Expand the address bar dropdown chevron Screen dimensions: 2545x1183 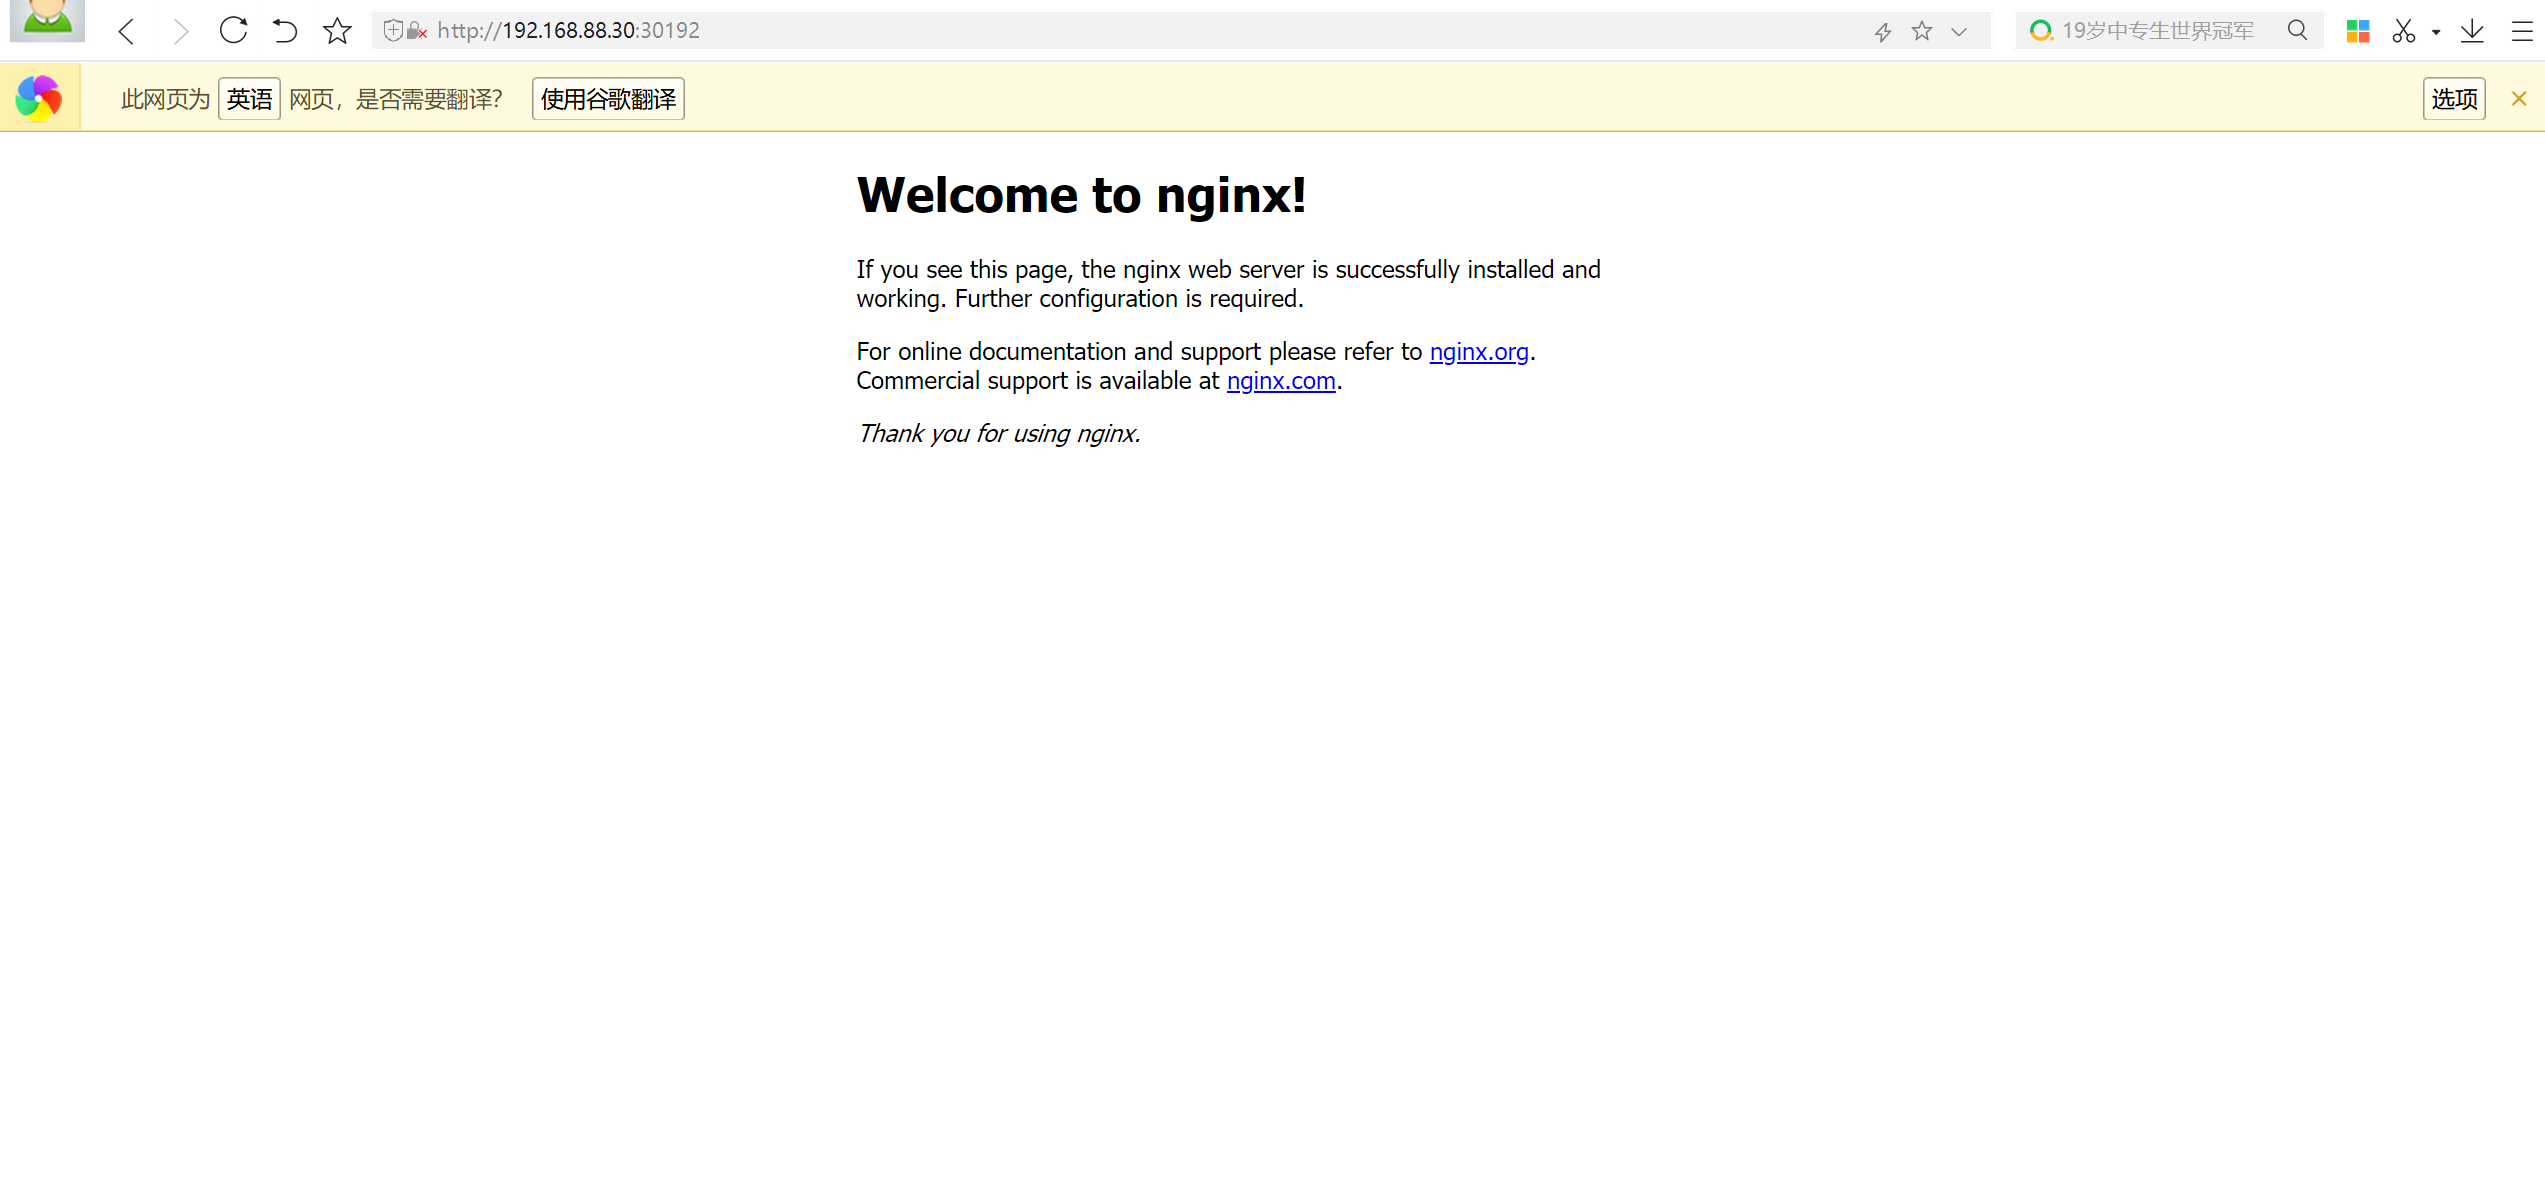tap(1959, 32)
